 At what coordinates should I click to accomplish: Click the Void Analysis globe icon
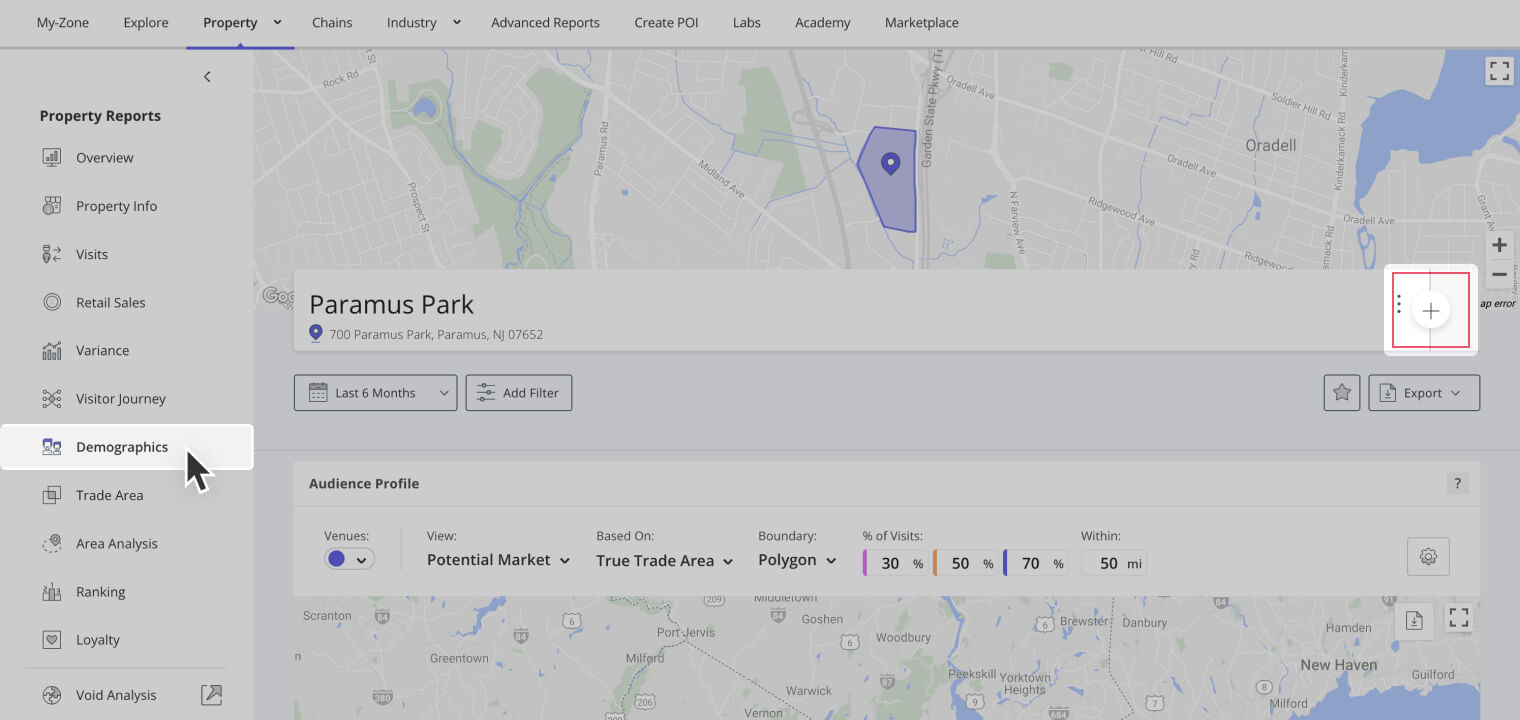pyautogui.click(x=52, y=695)
